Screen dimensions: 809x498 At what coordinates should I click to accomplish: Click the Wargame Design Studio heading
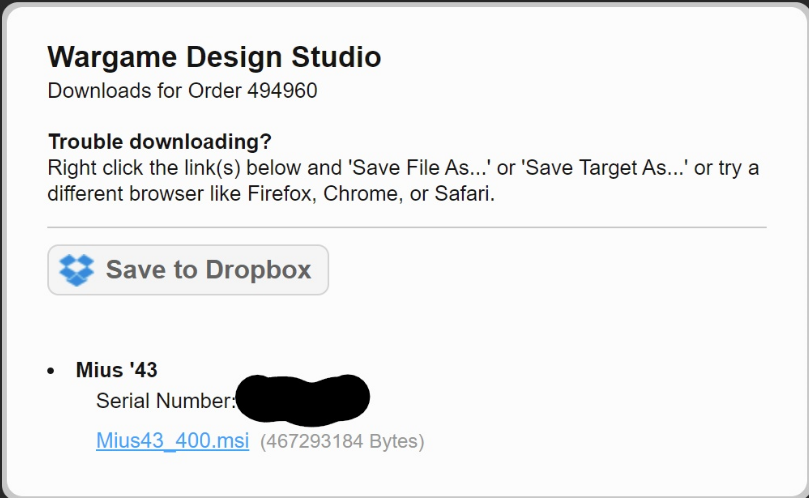click(214, 57)
